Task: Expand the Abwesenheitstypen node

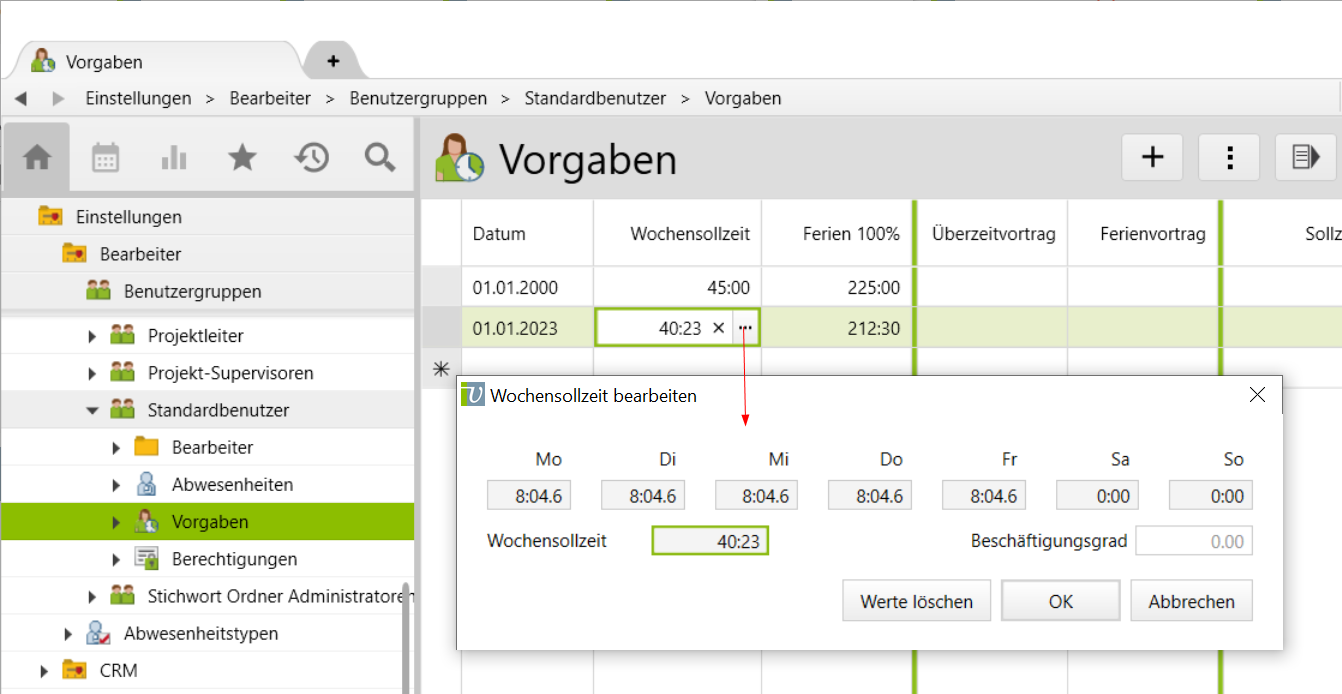Action: pos(68,634)
